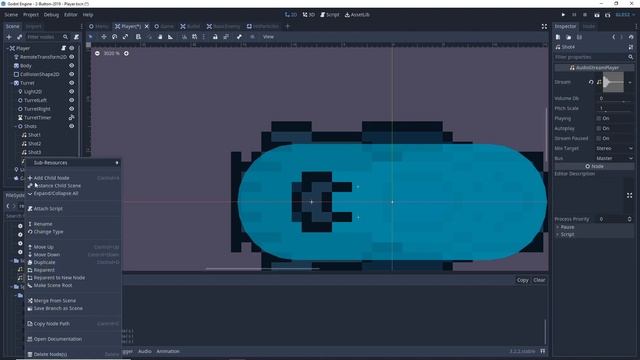Click the attach script icon beside filter nodes
The height and width of the screenshot is (360, 640).
tap(76, 37)
